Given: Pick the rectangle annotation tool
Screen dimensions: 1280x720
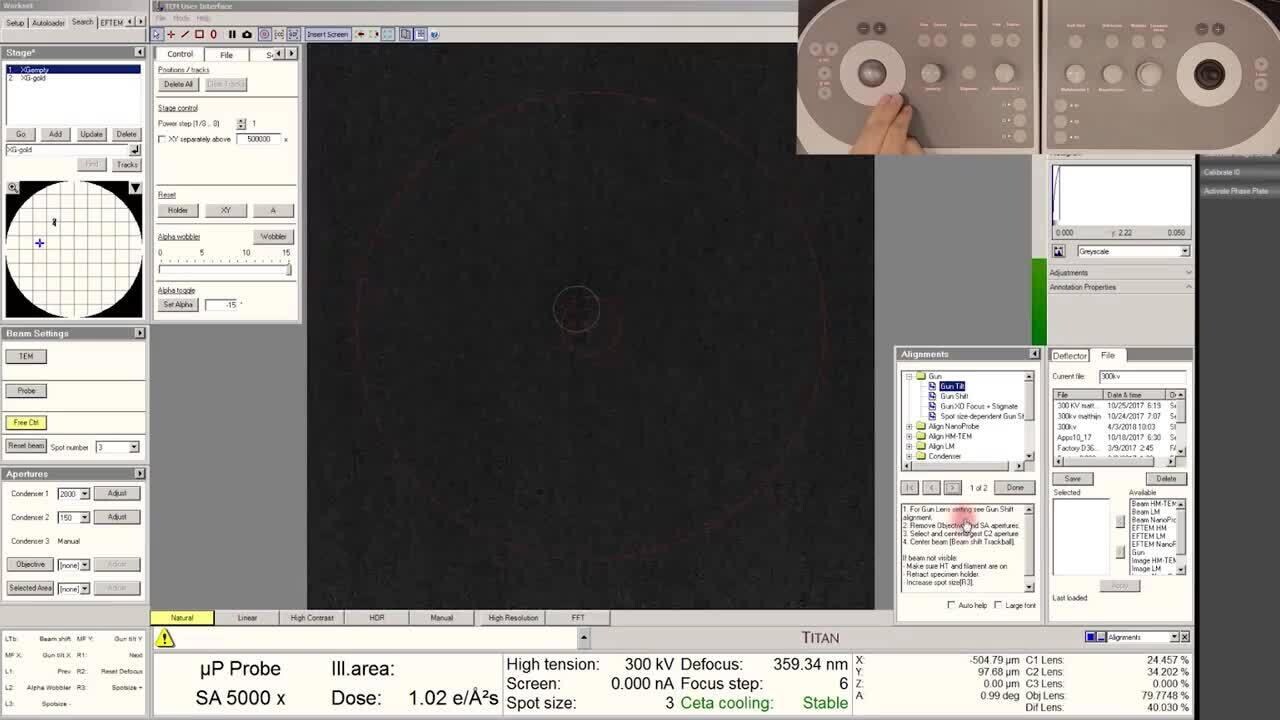Looking at the screenshot, I should coord(199,34).
